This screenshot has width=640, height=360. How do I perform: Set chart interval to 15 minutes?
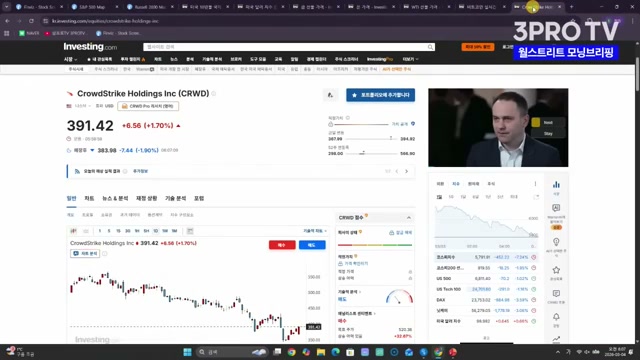[x=118, y=231]
